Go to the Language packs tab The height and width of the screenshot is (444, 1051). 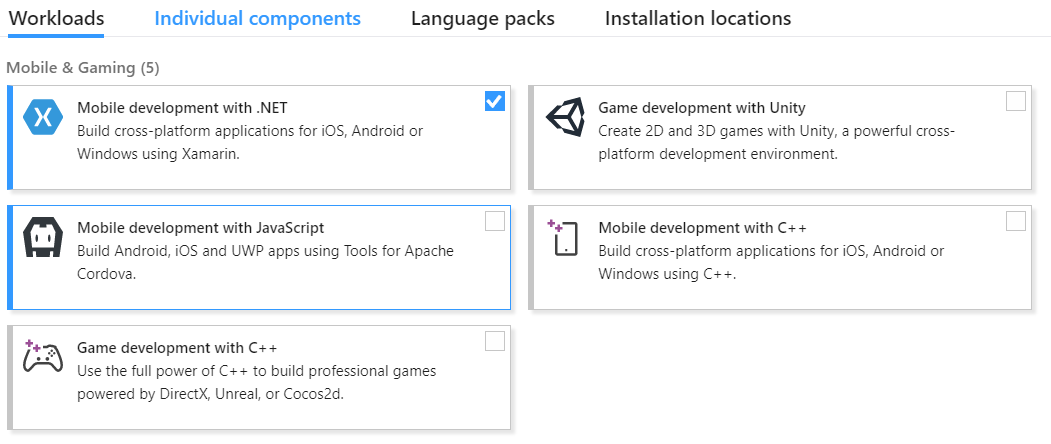pyautogui.click(x=483, y=18)
